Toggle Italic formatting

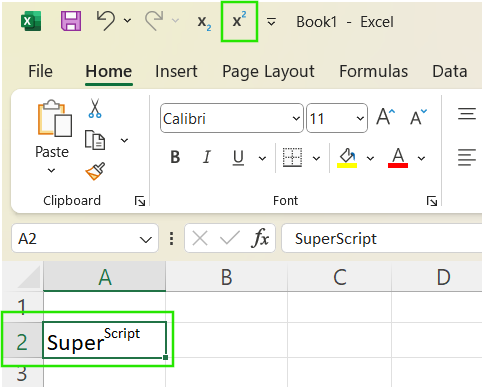coord(207,157)
